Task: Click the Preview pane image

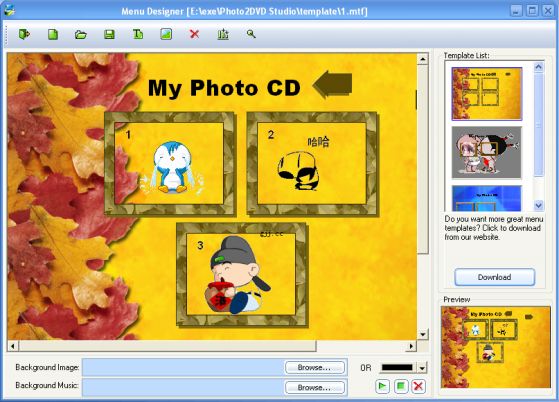Action: pyautogui.click(x=496, y=347)
